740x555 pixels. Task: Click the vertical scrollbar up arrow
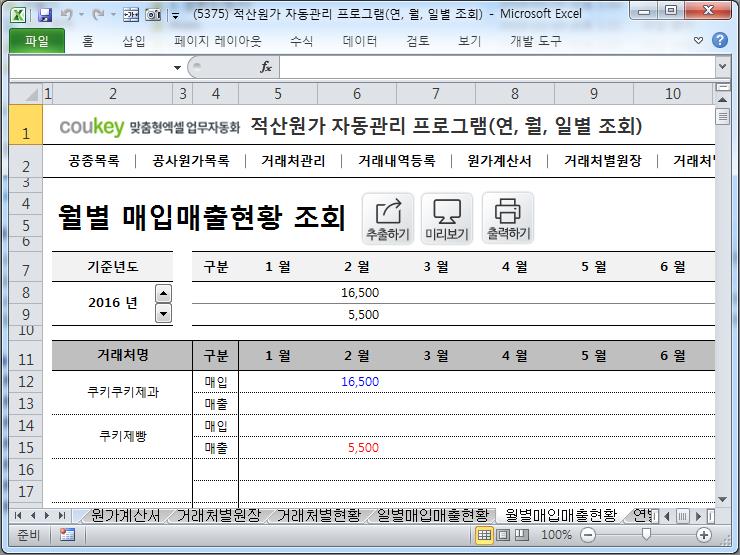tap(722, 100)
